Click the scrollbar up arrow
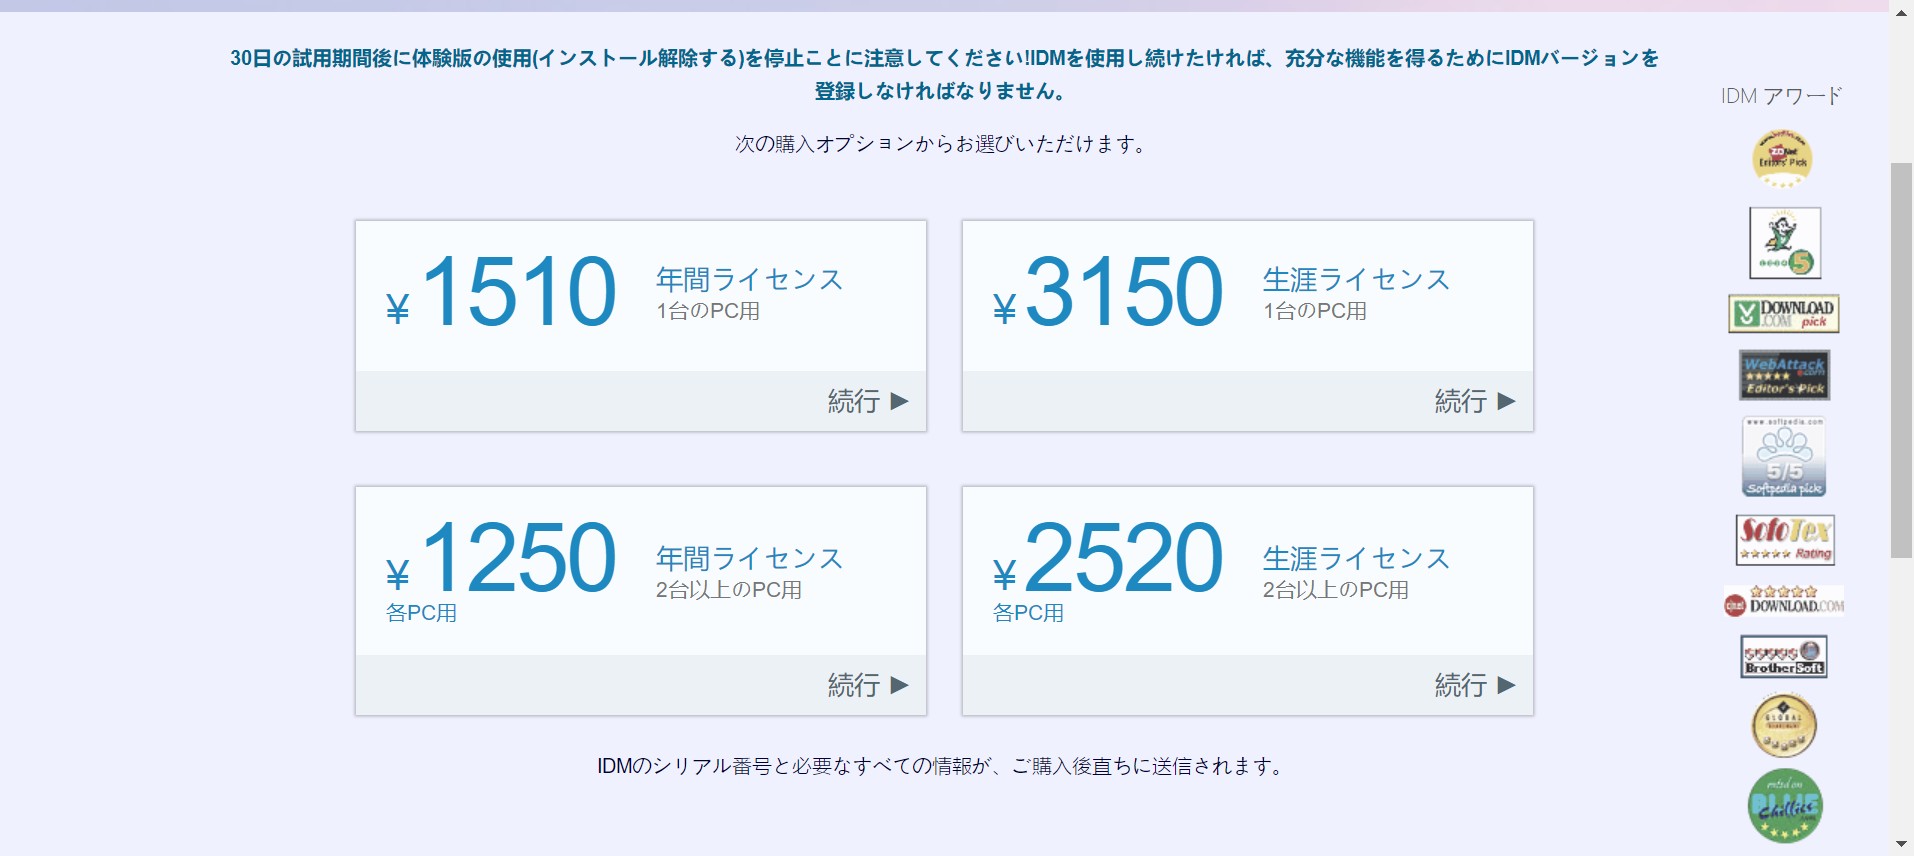Screen dimensions: 1914x856 (x=1901, y=12)
